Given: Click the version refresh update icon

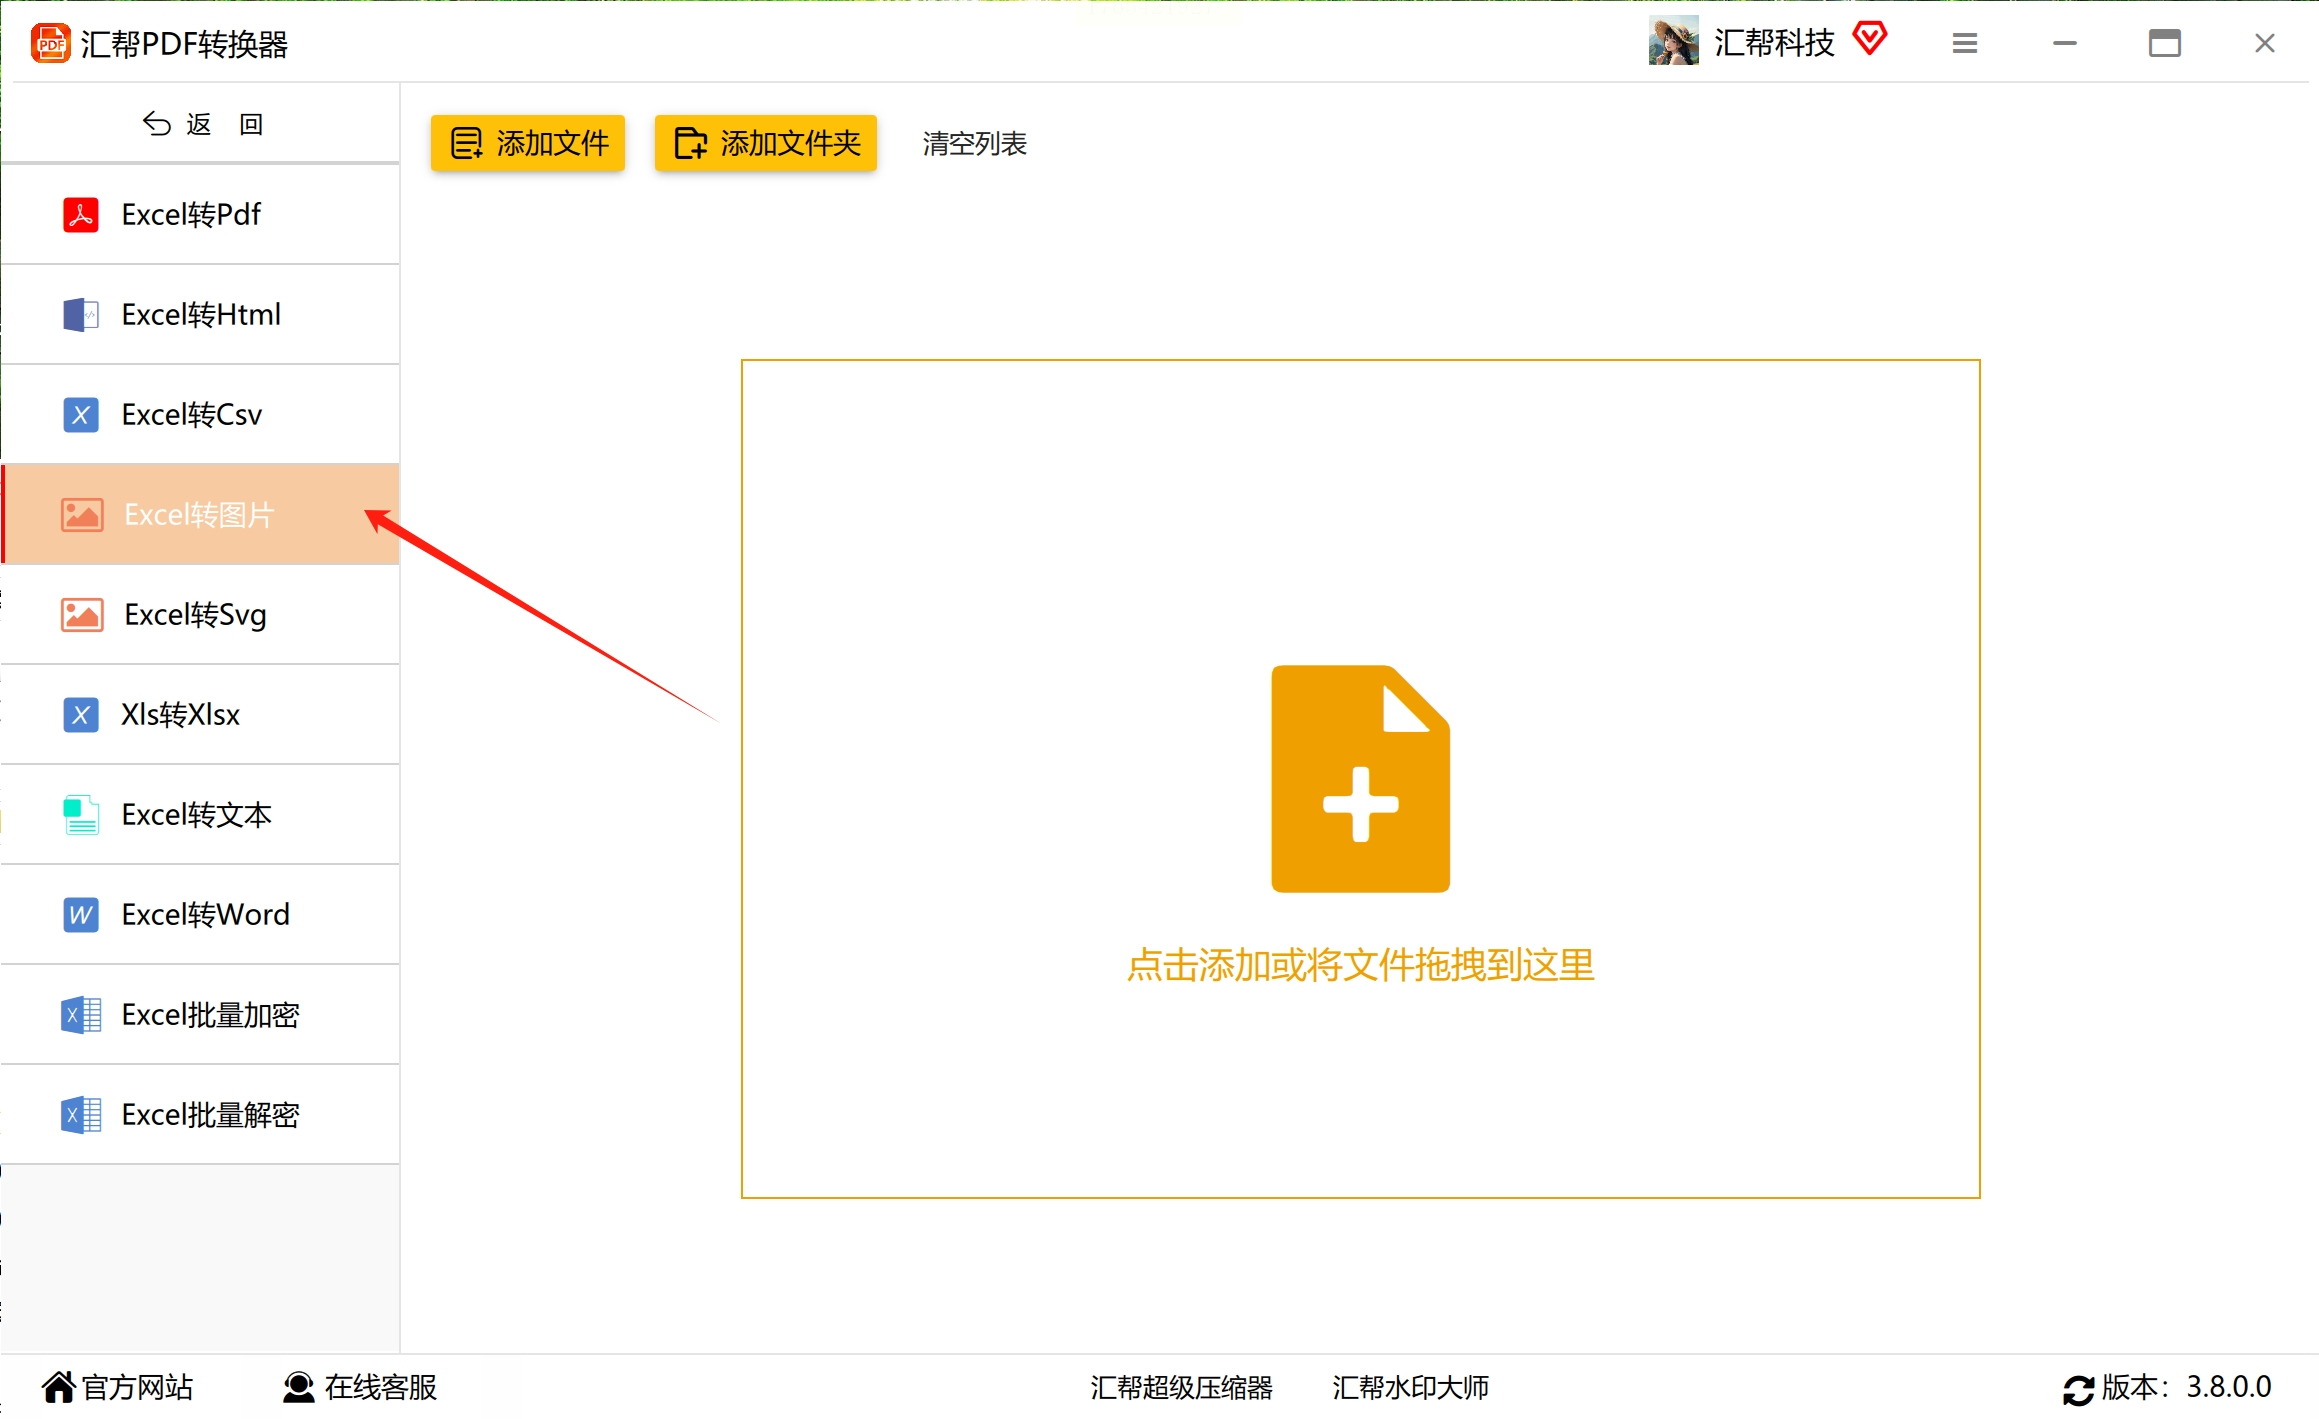Looking at the screenshot, I should coord(2078,1389).
